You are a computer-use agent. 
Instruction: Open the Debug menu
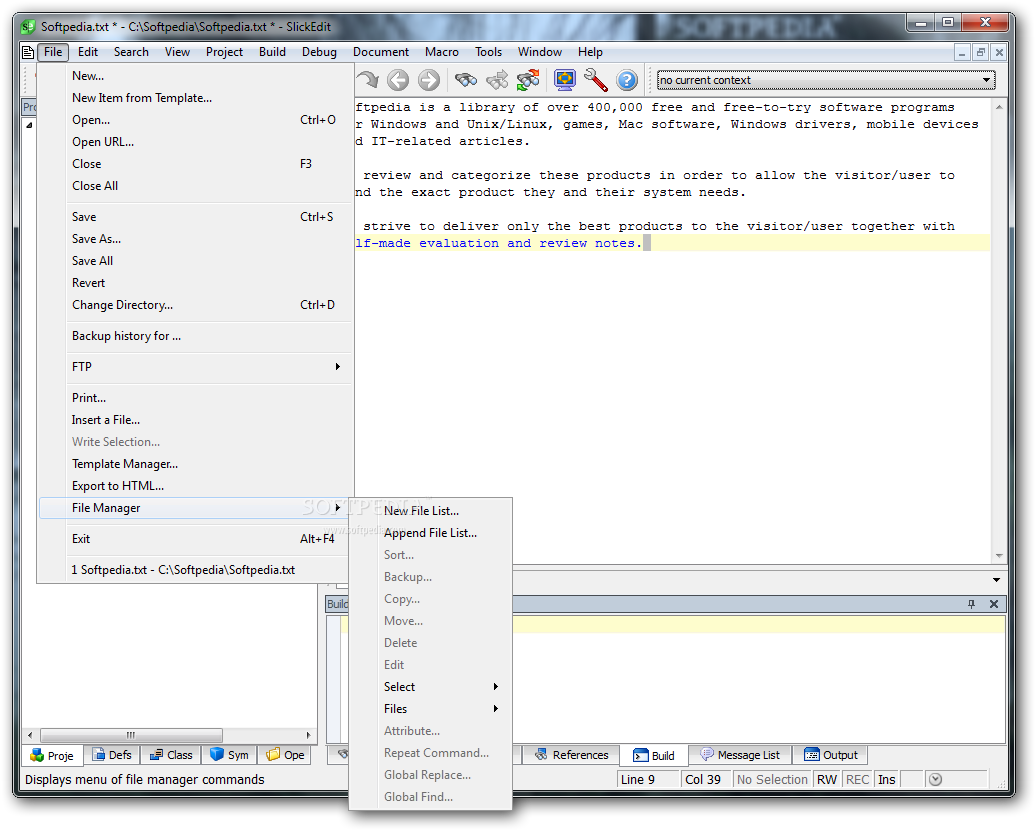tap(319, 52)
